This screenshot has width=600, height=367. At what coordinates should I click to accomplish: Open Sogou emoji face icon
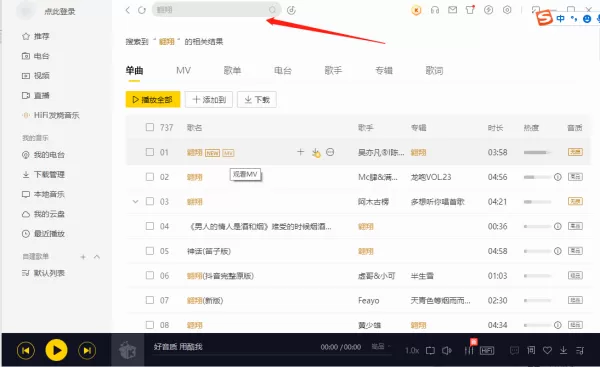[587, 19]
